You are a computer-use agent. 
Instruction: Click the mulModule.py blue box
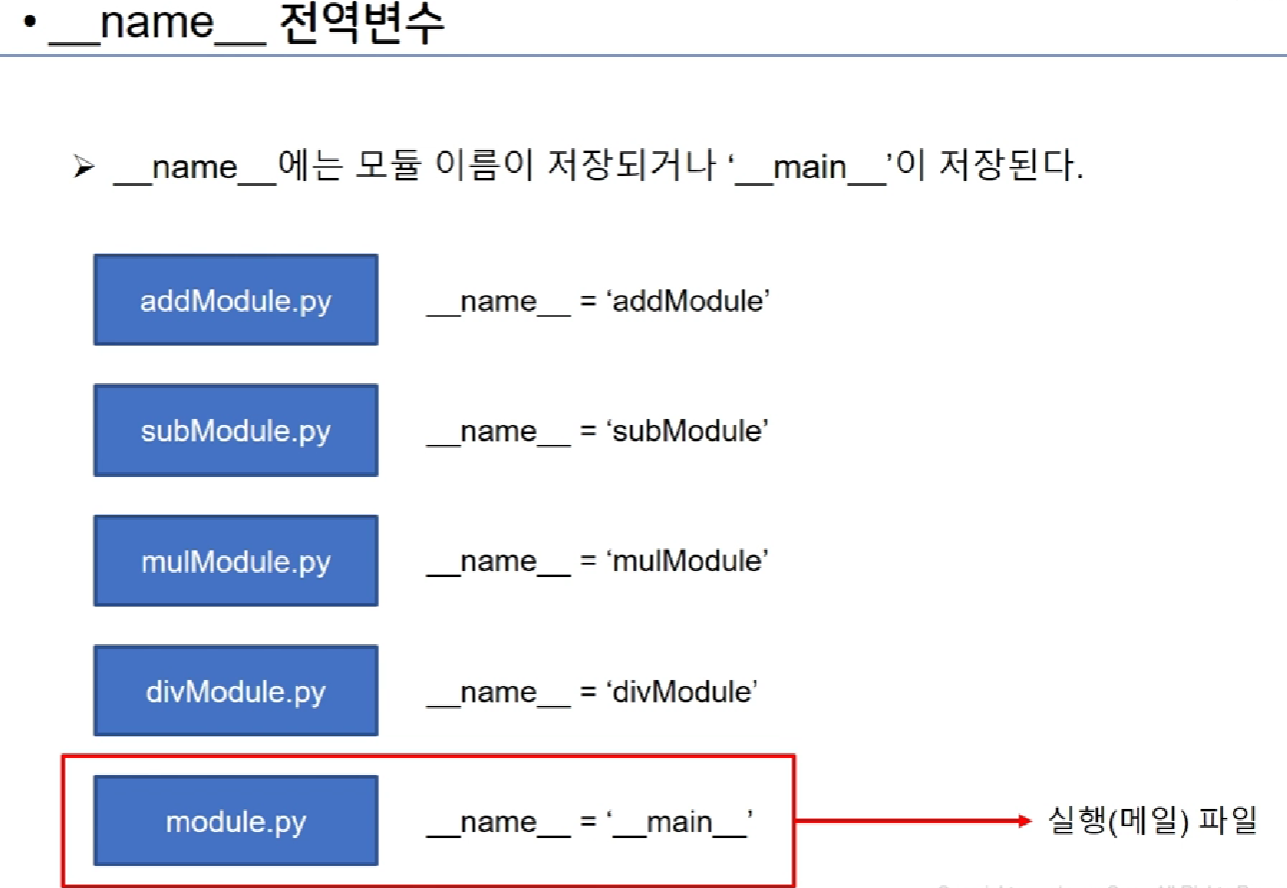tap(236, 560)
